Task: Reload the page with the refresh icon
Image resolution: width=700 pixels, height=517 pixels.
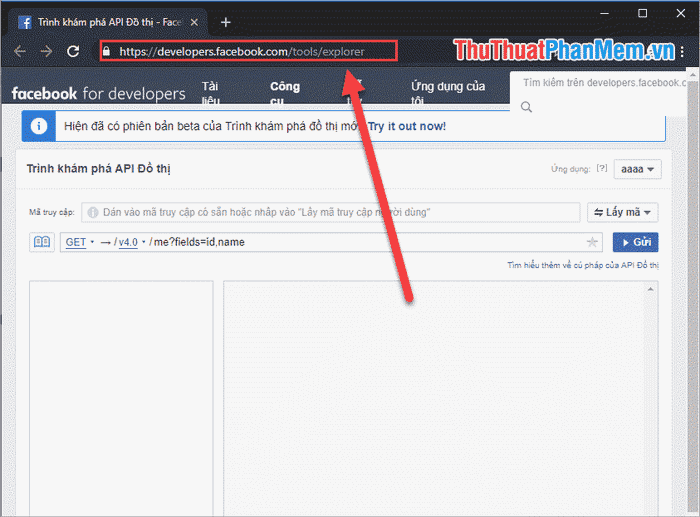Action: [x=73, y=51]
